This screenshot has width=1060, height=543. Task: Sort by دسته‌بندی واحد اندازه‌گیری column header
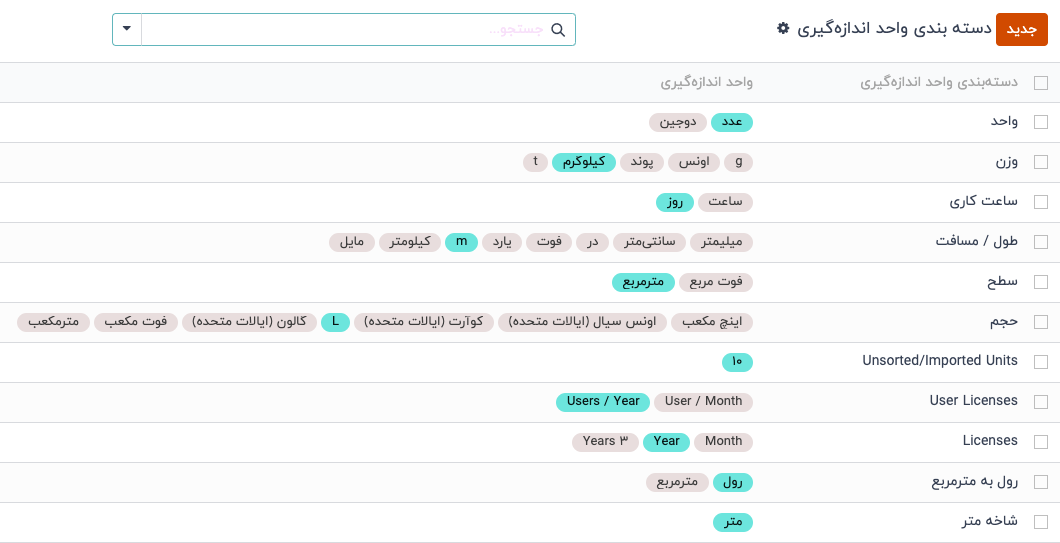[939, 82]
